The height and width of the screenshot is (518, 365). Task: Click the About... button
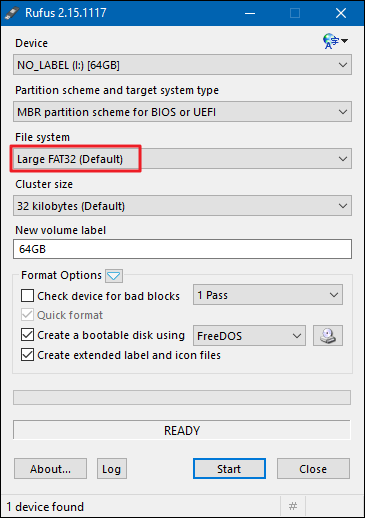pyautogui.click(x=50, y=469)
